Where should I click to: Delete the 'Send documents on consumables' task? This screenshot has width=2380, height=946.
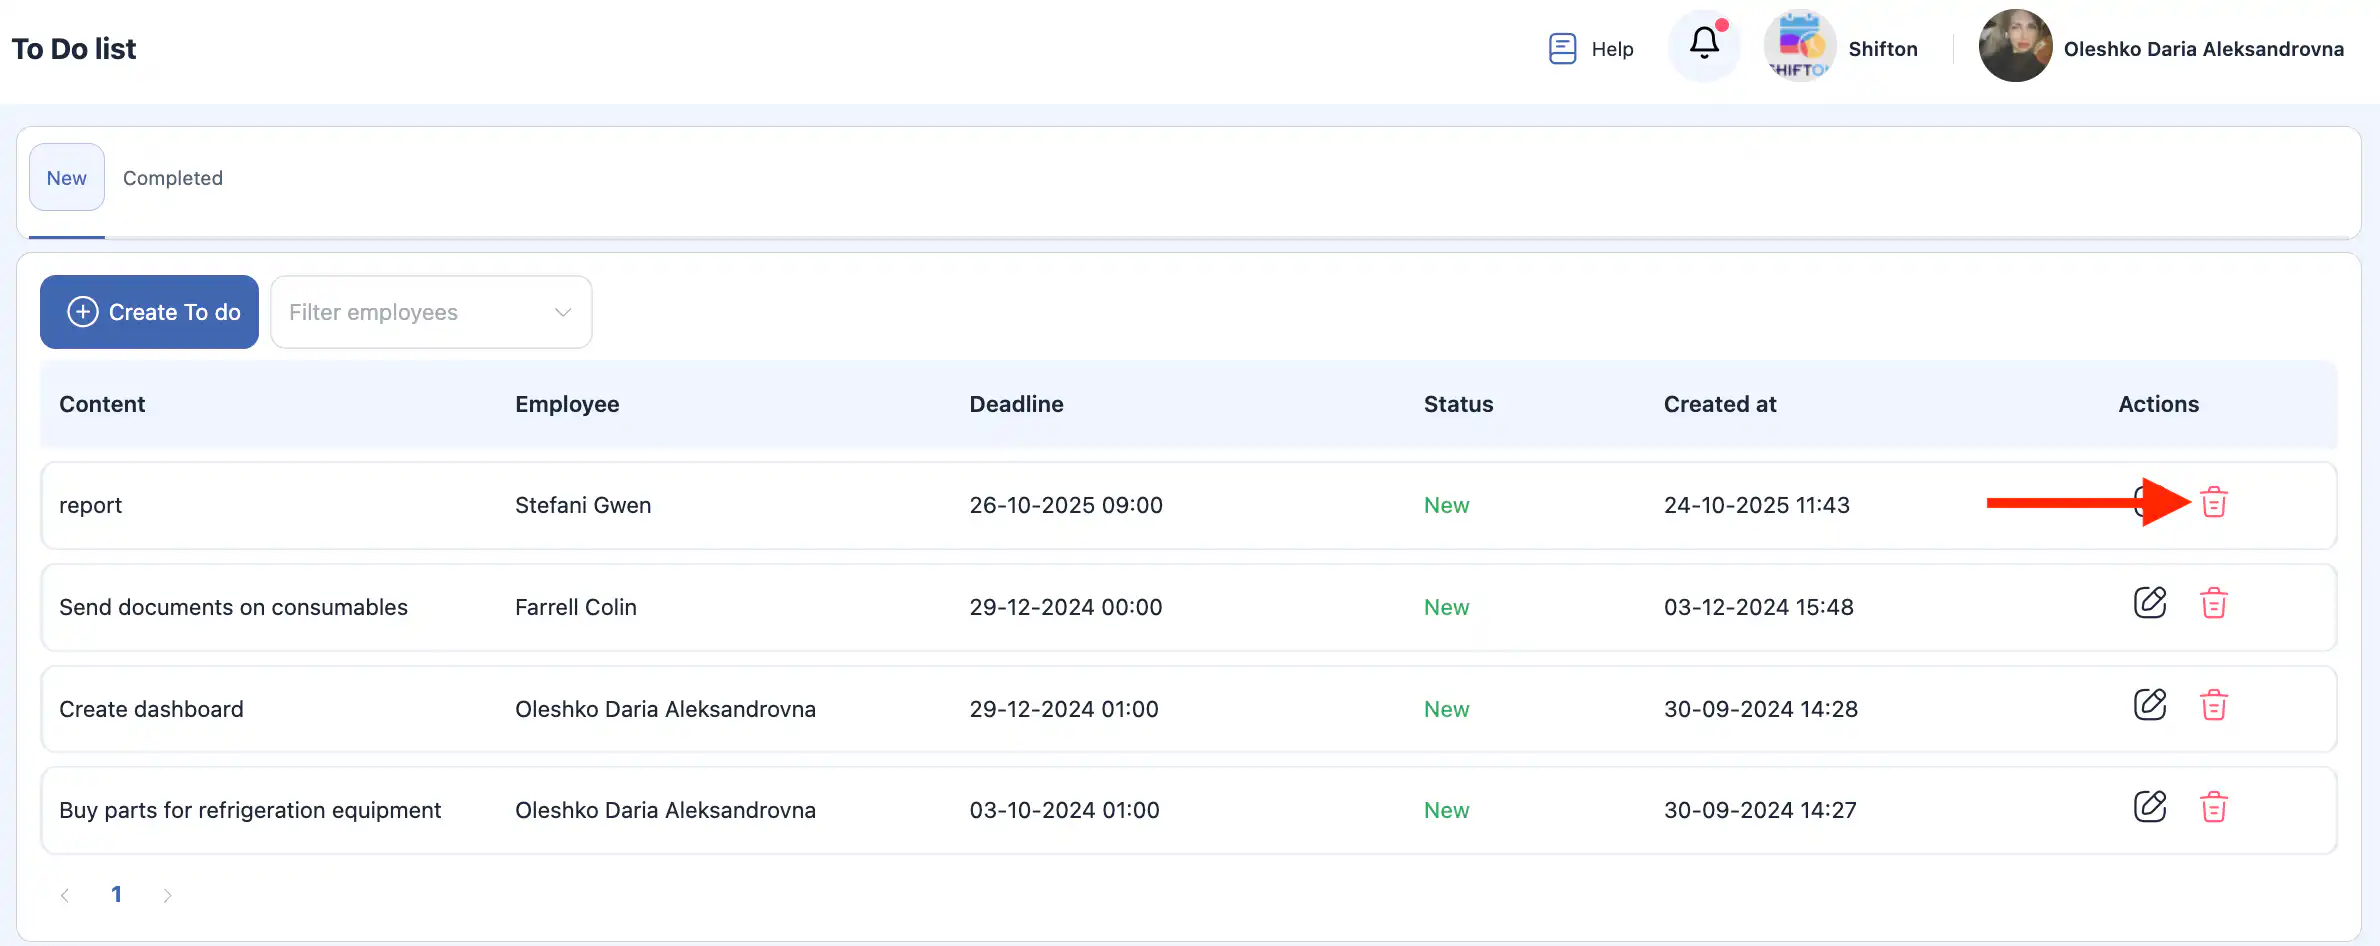point(2214,604)
